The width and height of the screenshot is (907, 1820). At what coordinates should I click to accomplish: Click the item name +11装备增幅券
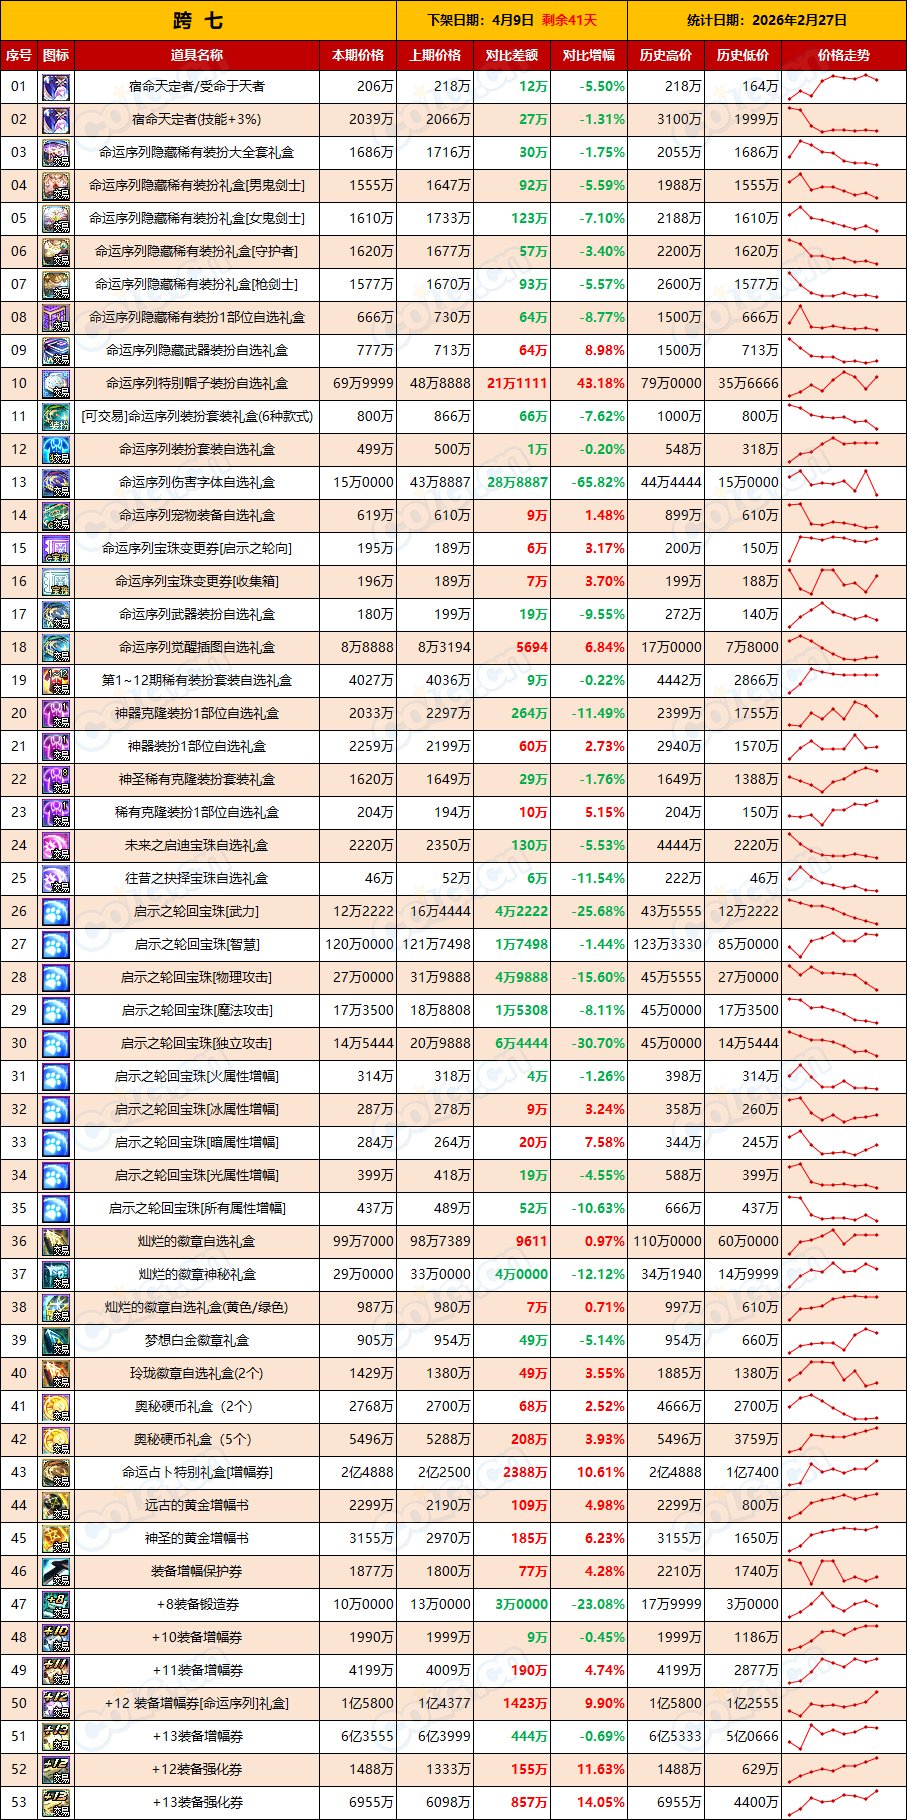coord(197,1671)
